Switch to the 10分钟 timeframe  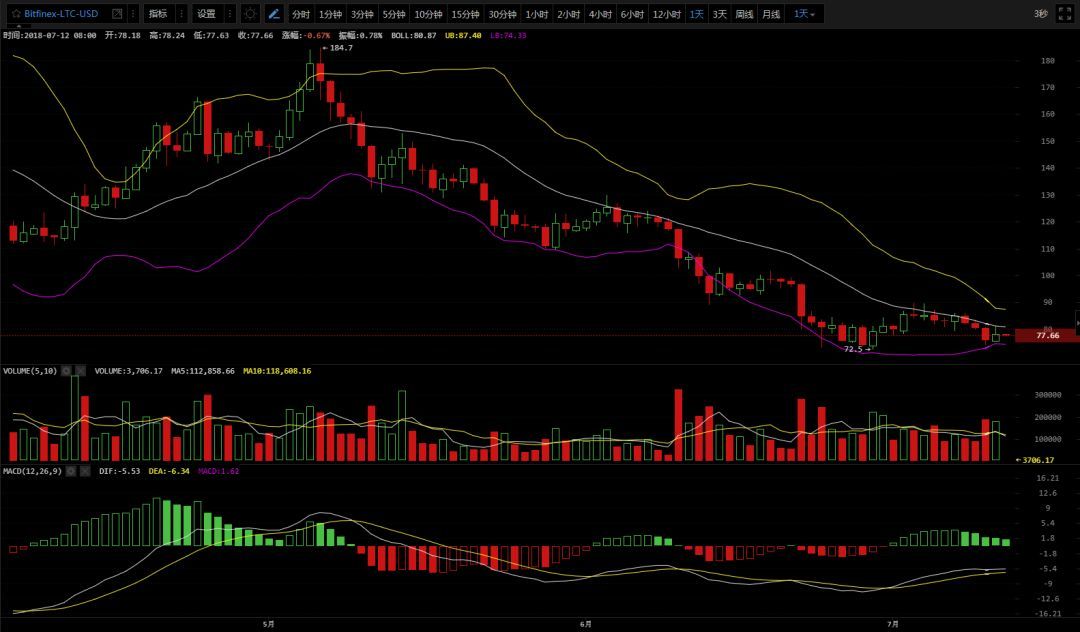click(428, 14)
